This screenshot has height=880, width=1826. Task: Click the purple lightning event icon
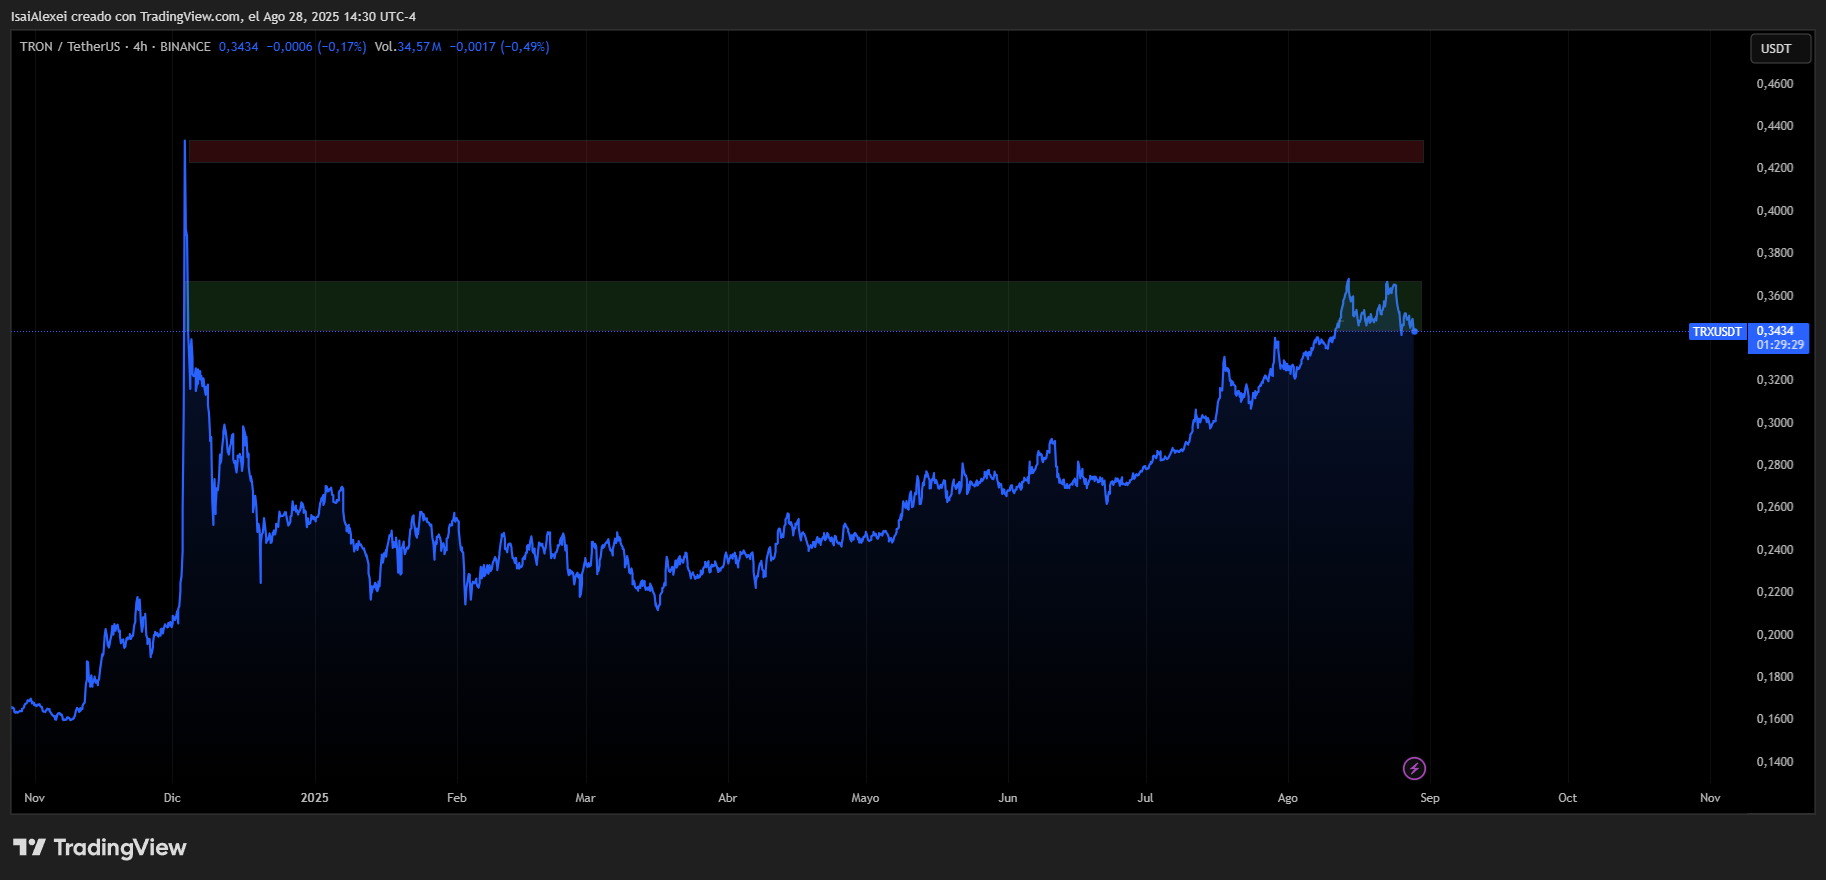[1414, 768]
